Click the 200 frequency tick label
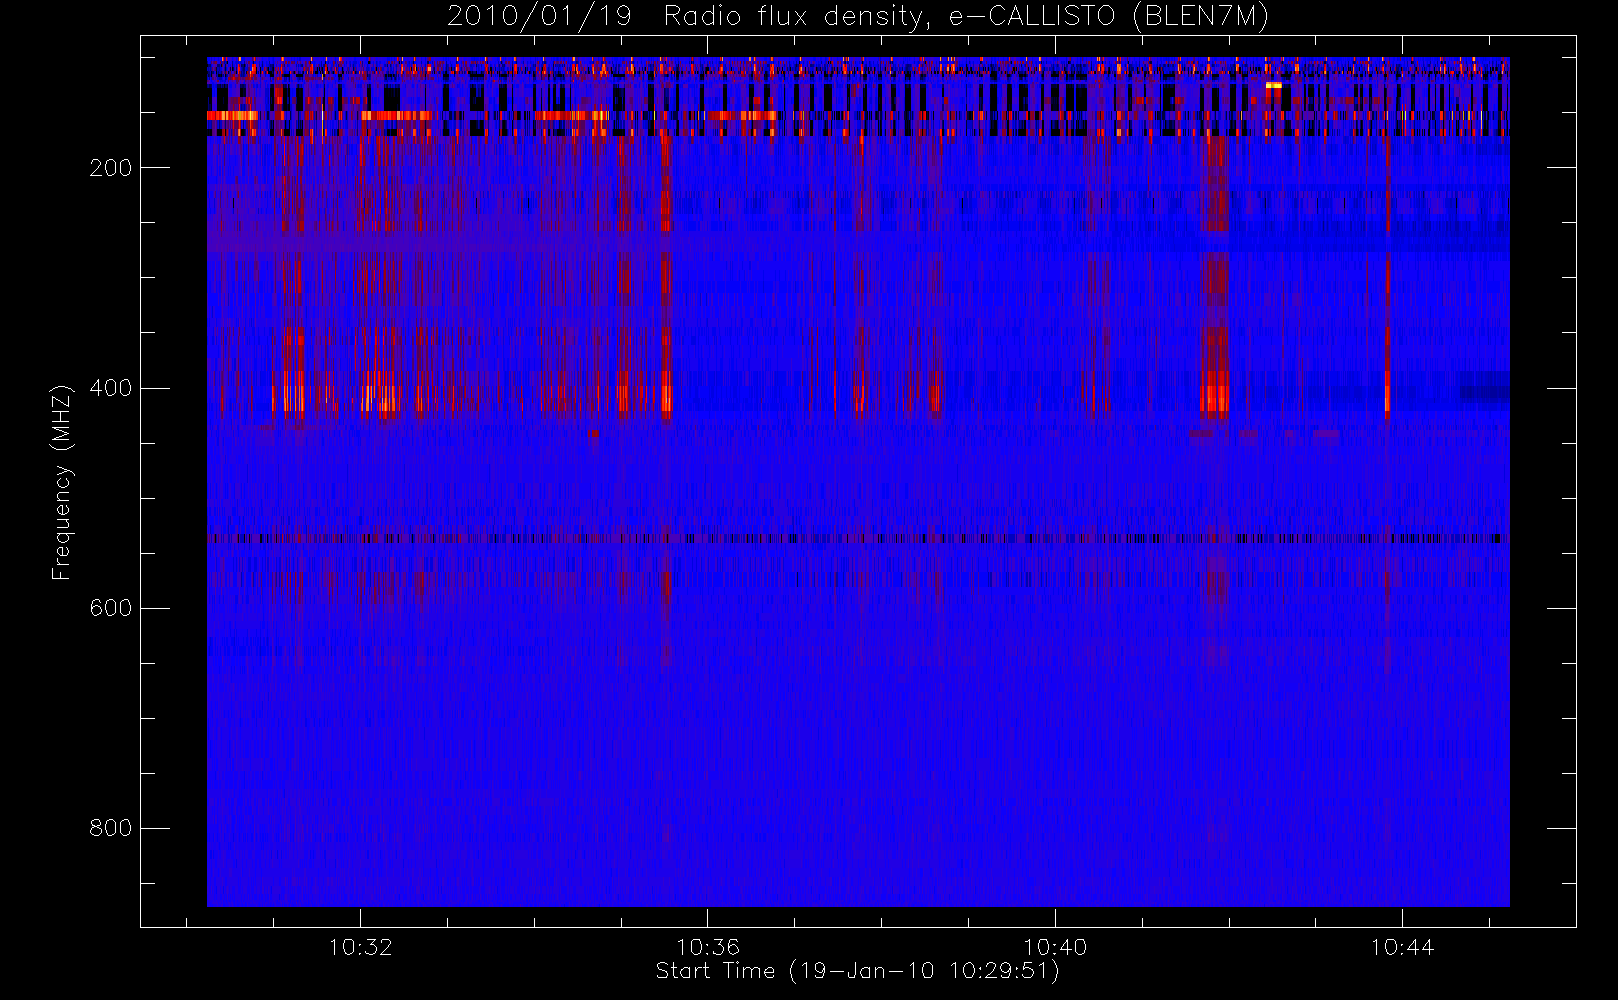This screenshot has width=1618, height=1000. [x=110, y=168]
